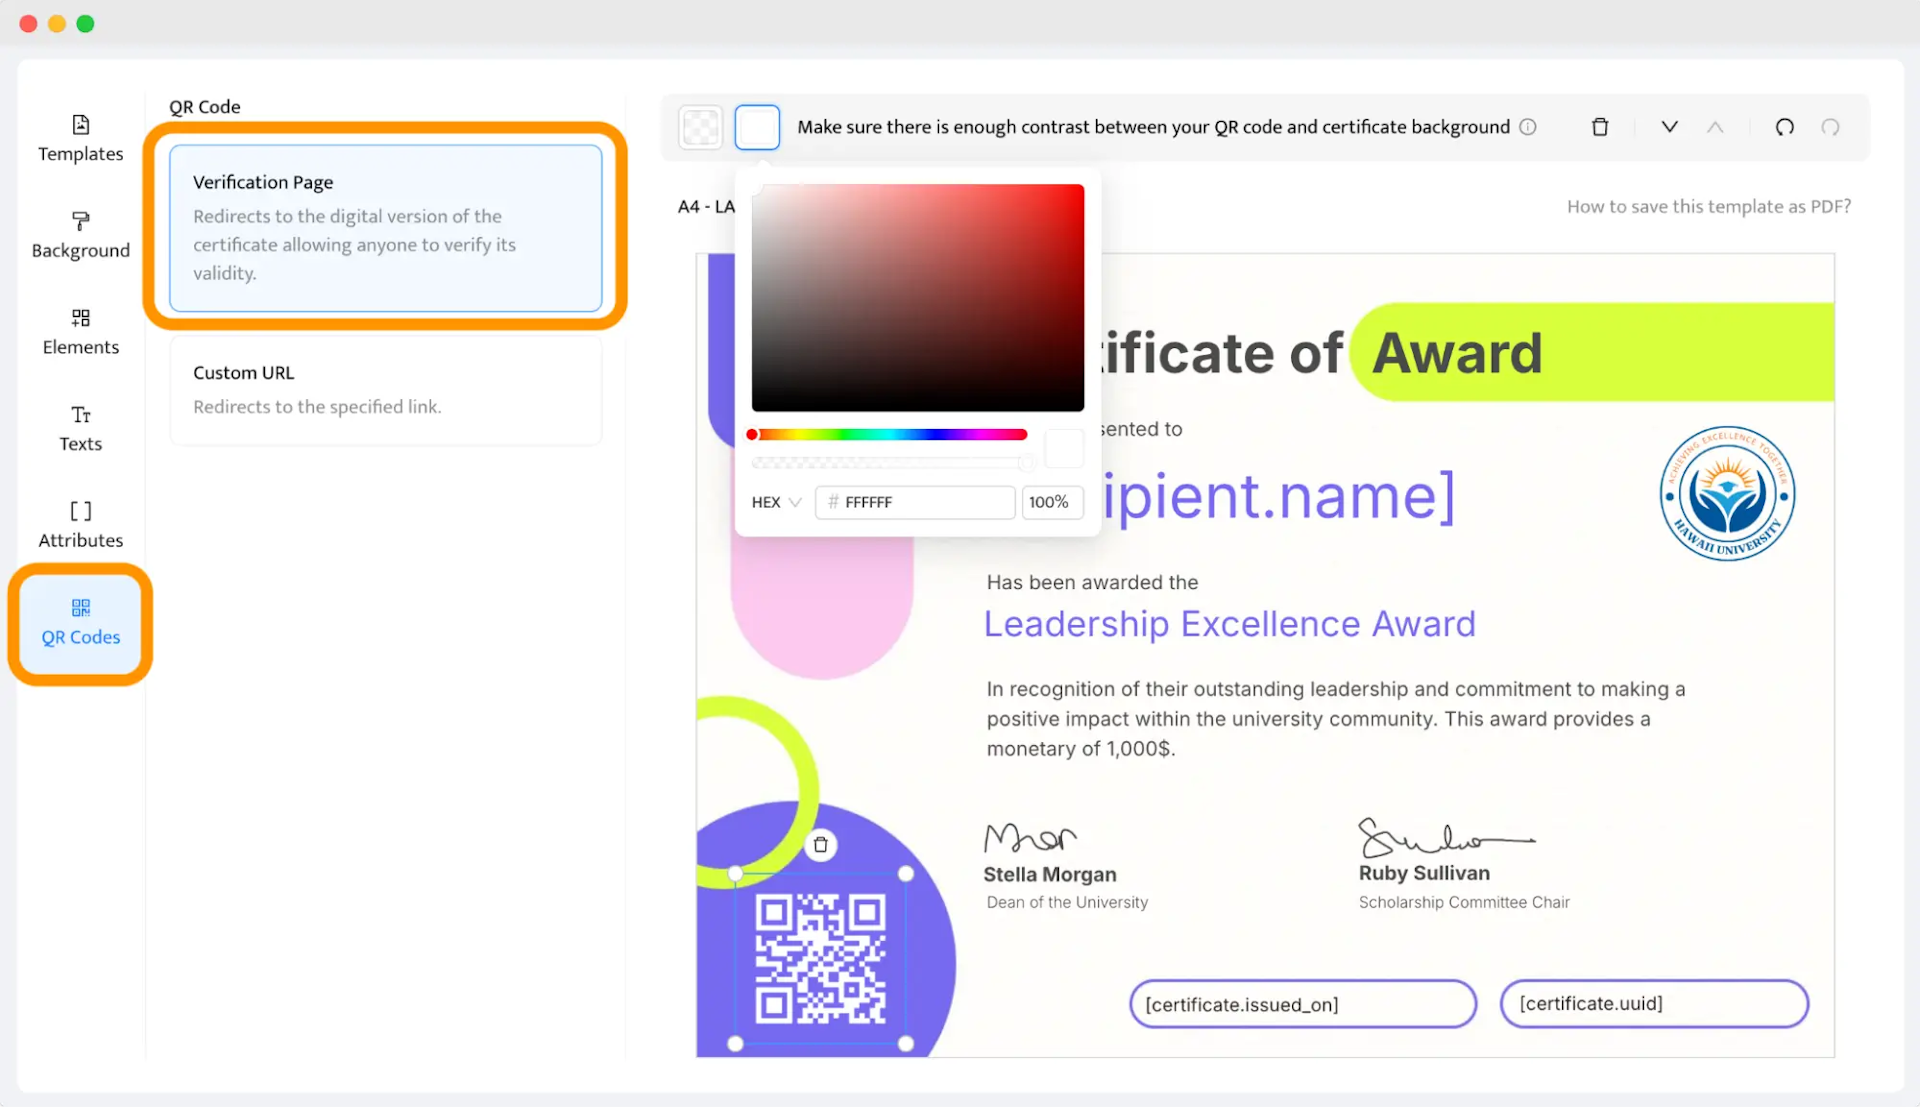This screenshot has height=1107, width=1920.
Task: Open the Attributes panel
Action: click(80, 523)
